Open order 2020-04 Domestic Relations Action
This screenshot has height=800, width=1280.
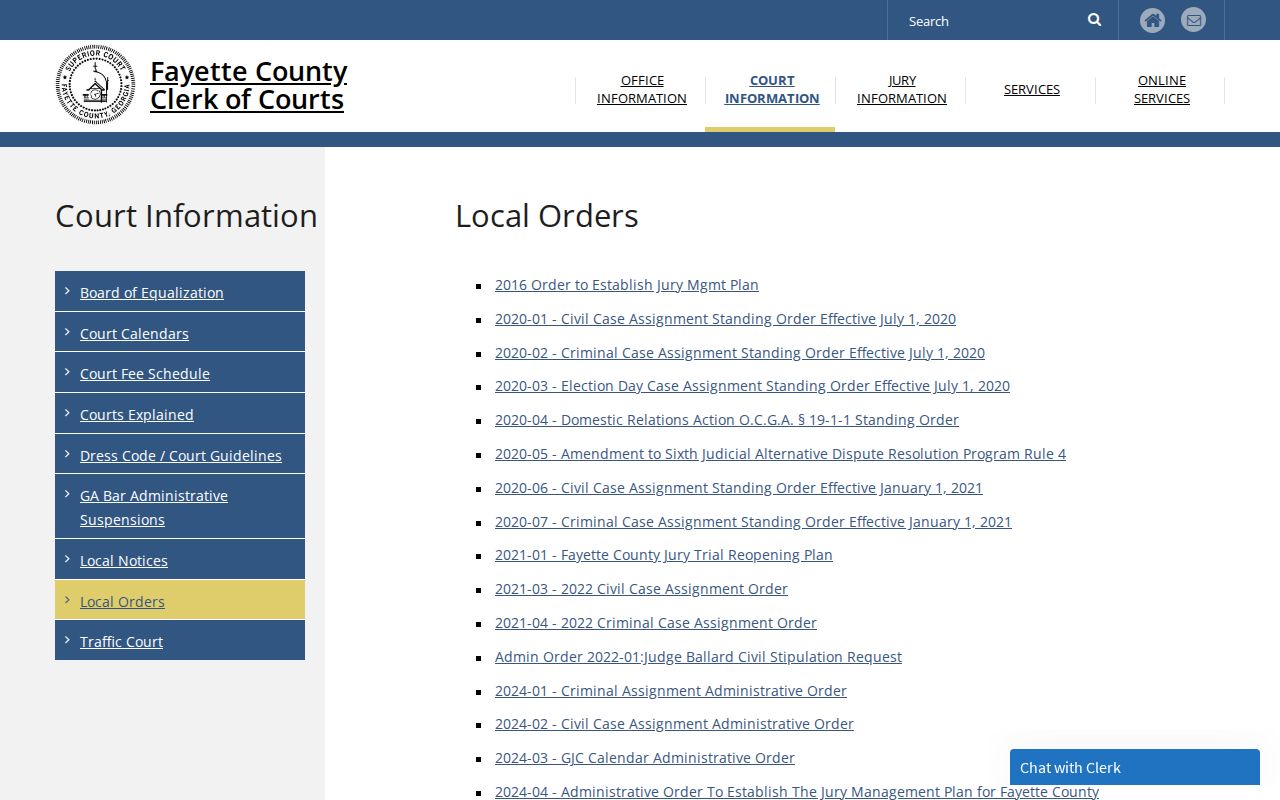727,420
